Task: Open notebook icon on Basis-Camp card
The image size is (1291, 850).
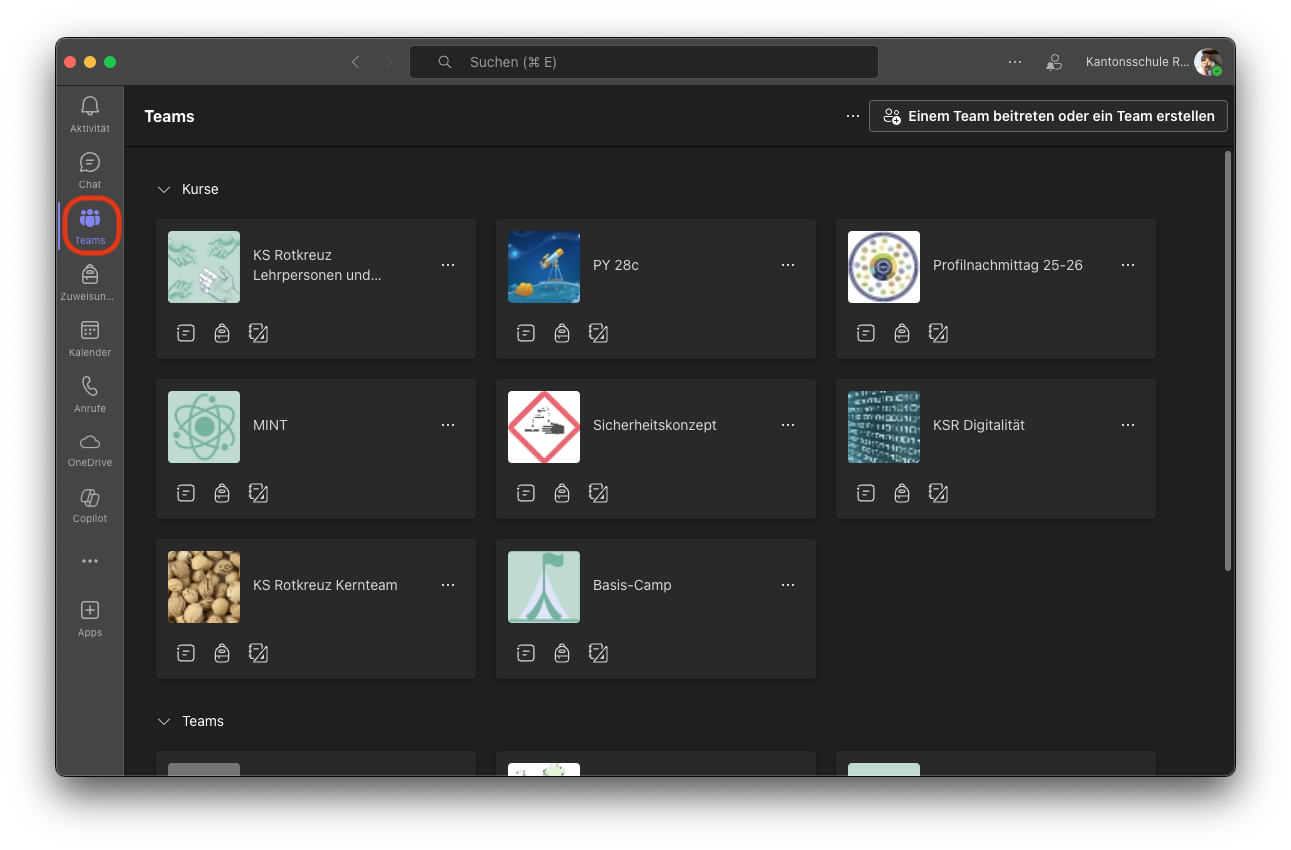Action: [x=526, y=653]
